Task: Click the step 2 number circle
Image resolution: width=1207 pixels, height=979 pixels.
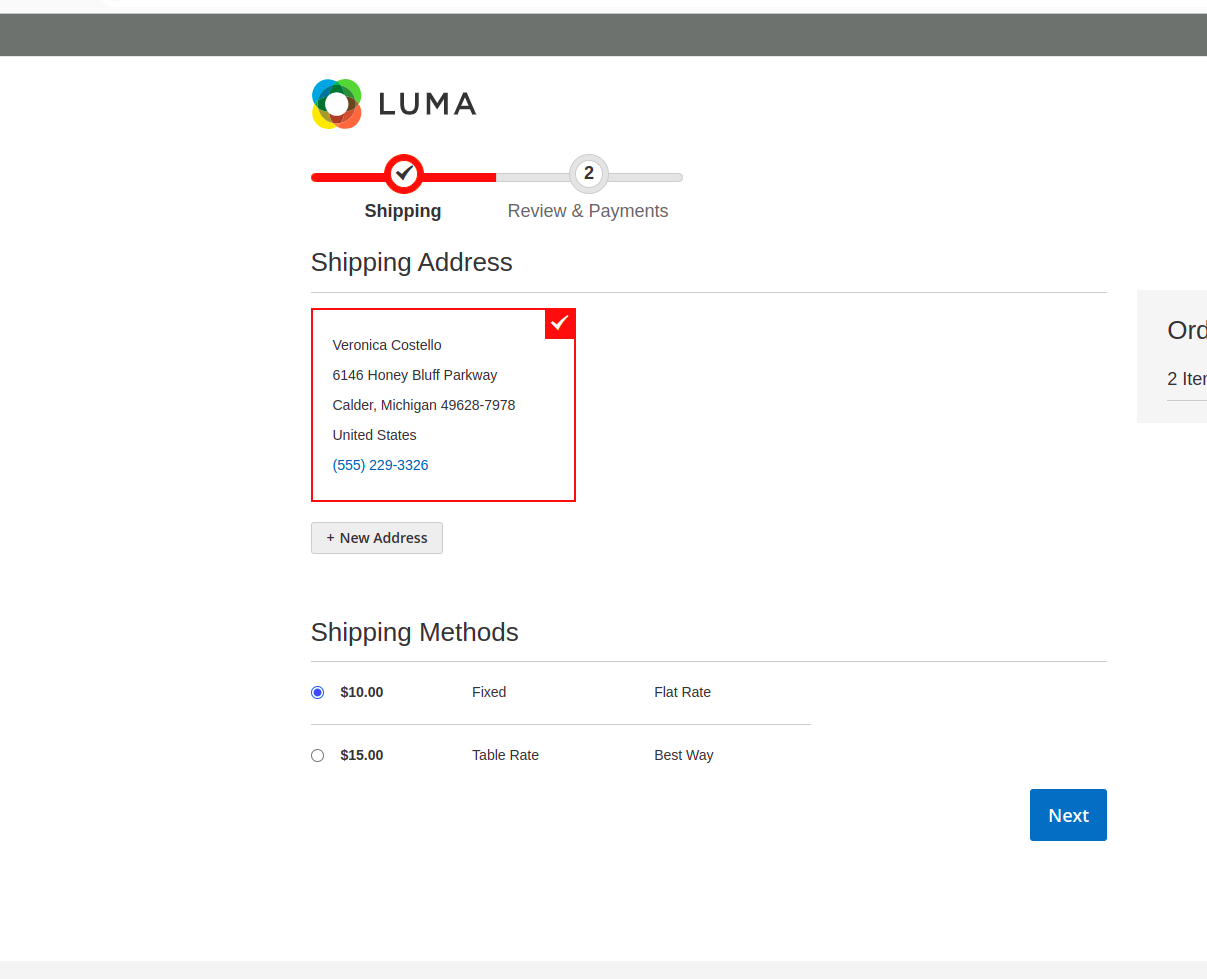Action: click(588, 174)
